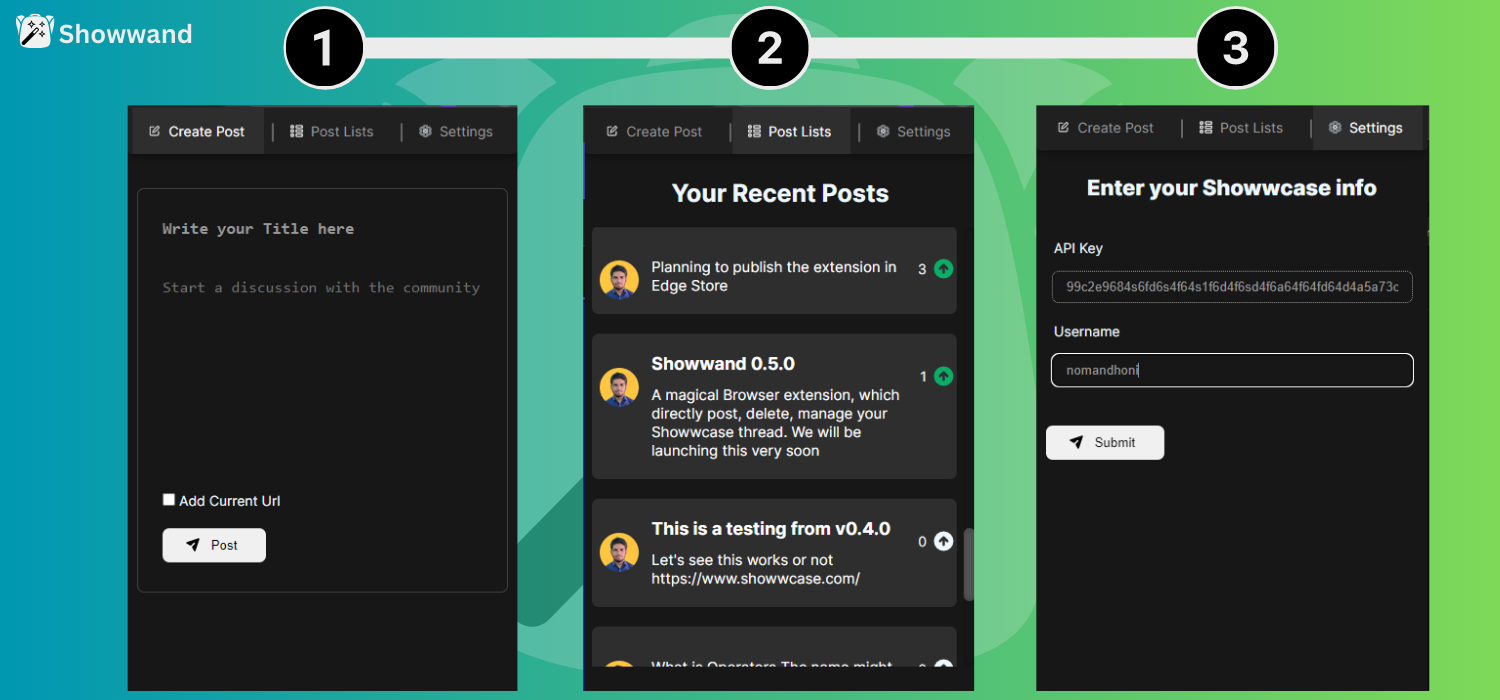Click step 2 on the progress indicator
This screenshot has height=700, width=1500.
pos(770,47)
